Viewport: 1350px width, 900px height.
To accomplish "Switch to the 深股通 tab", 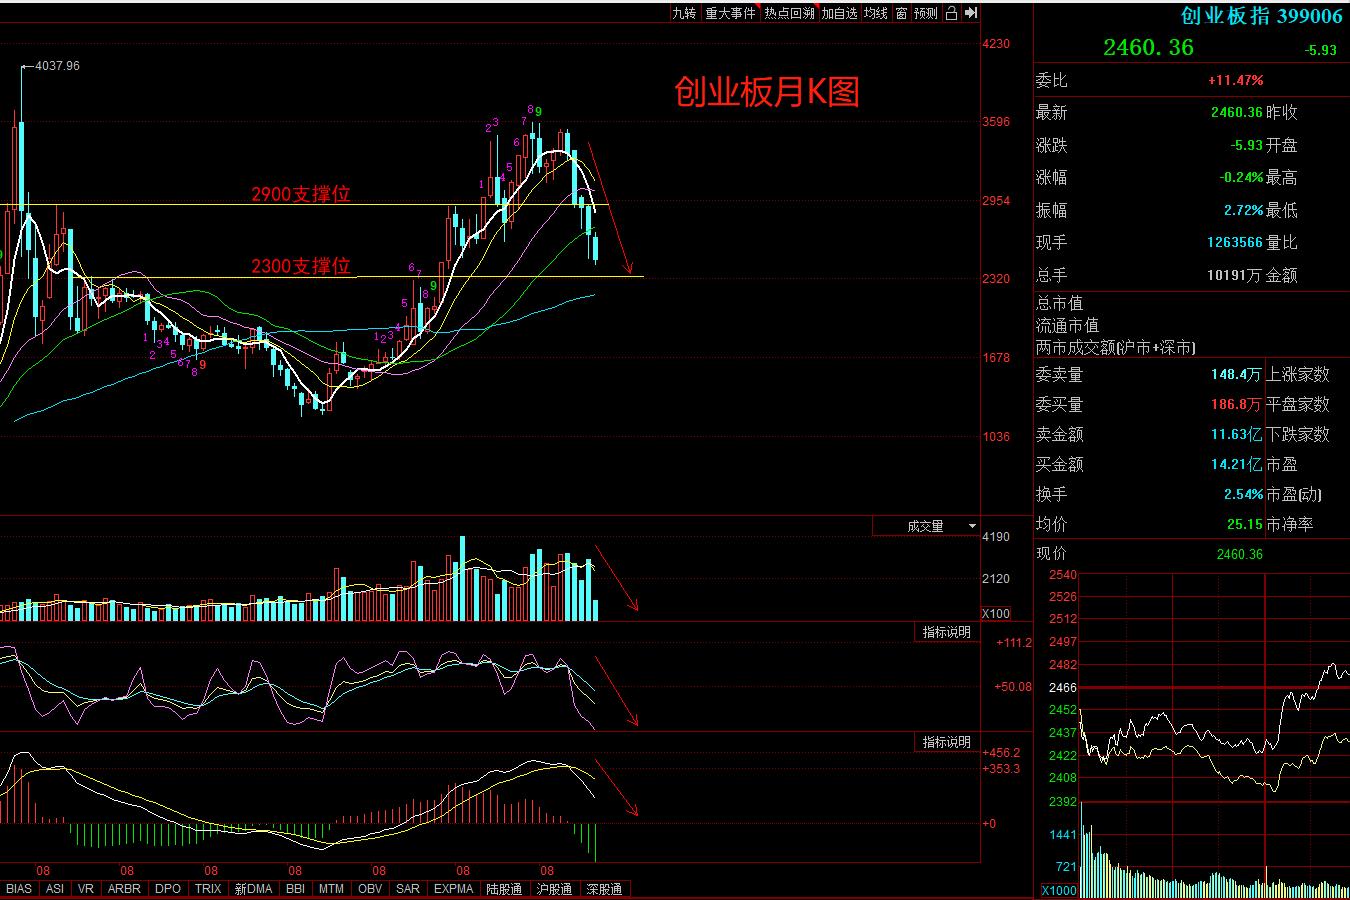I will point(604,889).
